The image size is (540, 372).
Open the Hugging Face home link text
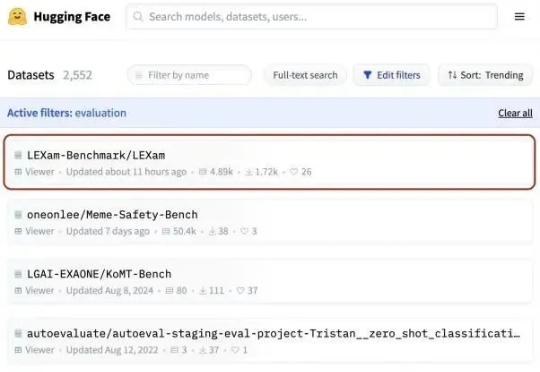[x=72, y=17]
